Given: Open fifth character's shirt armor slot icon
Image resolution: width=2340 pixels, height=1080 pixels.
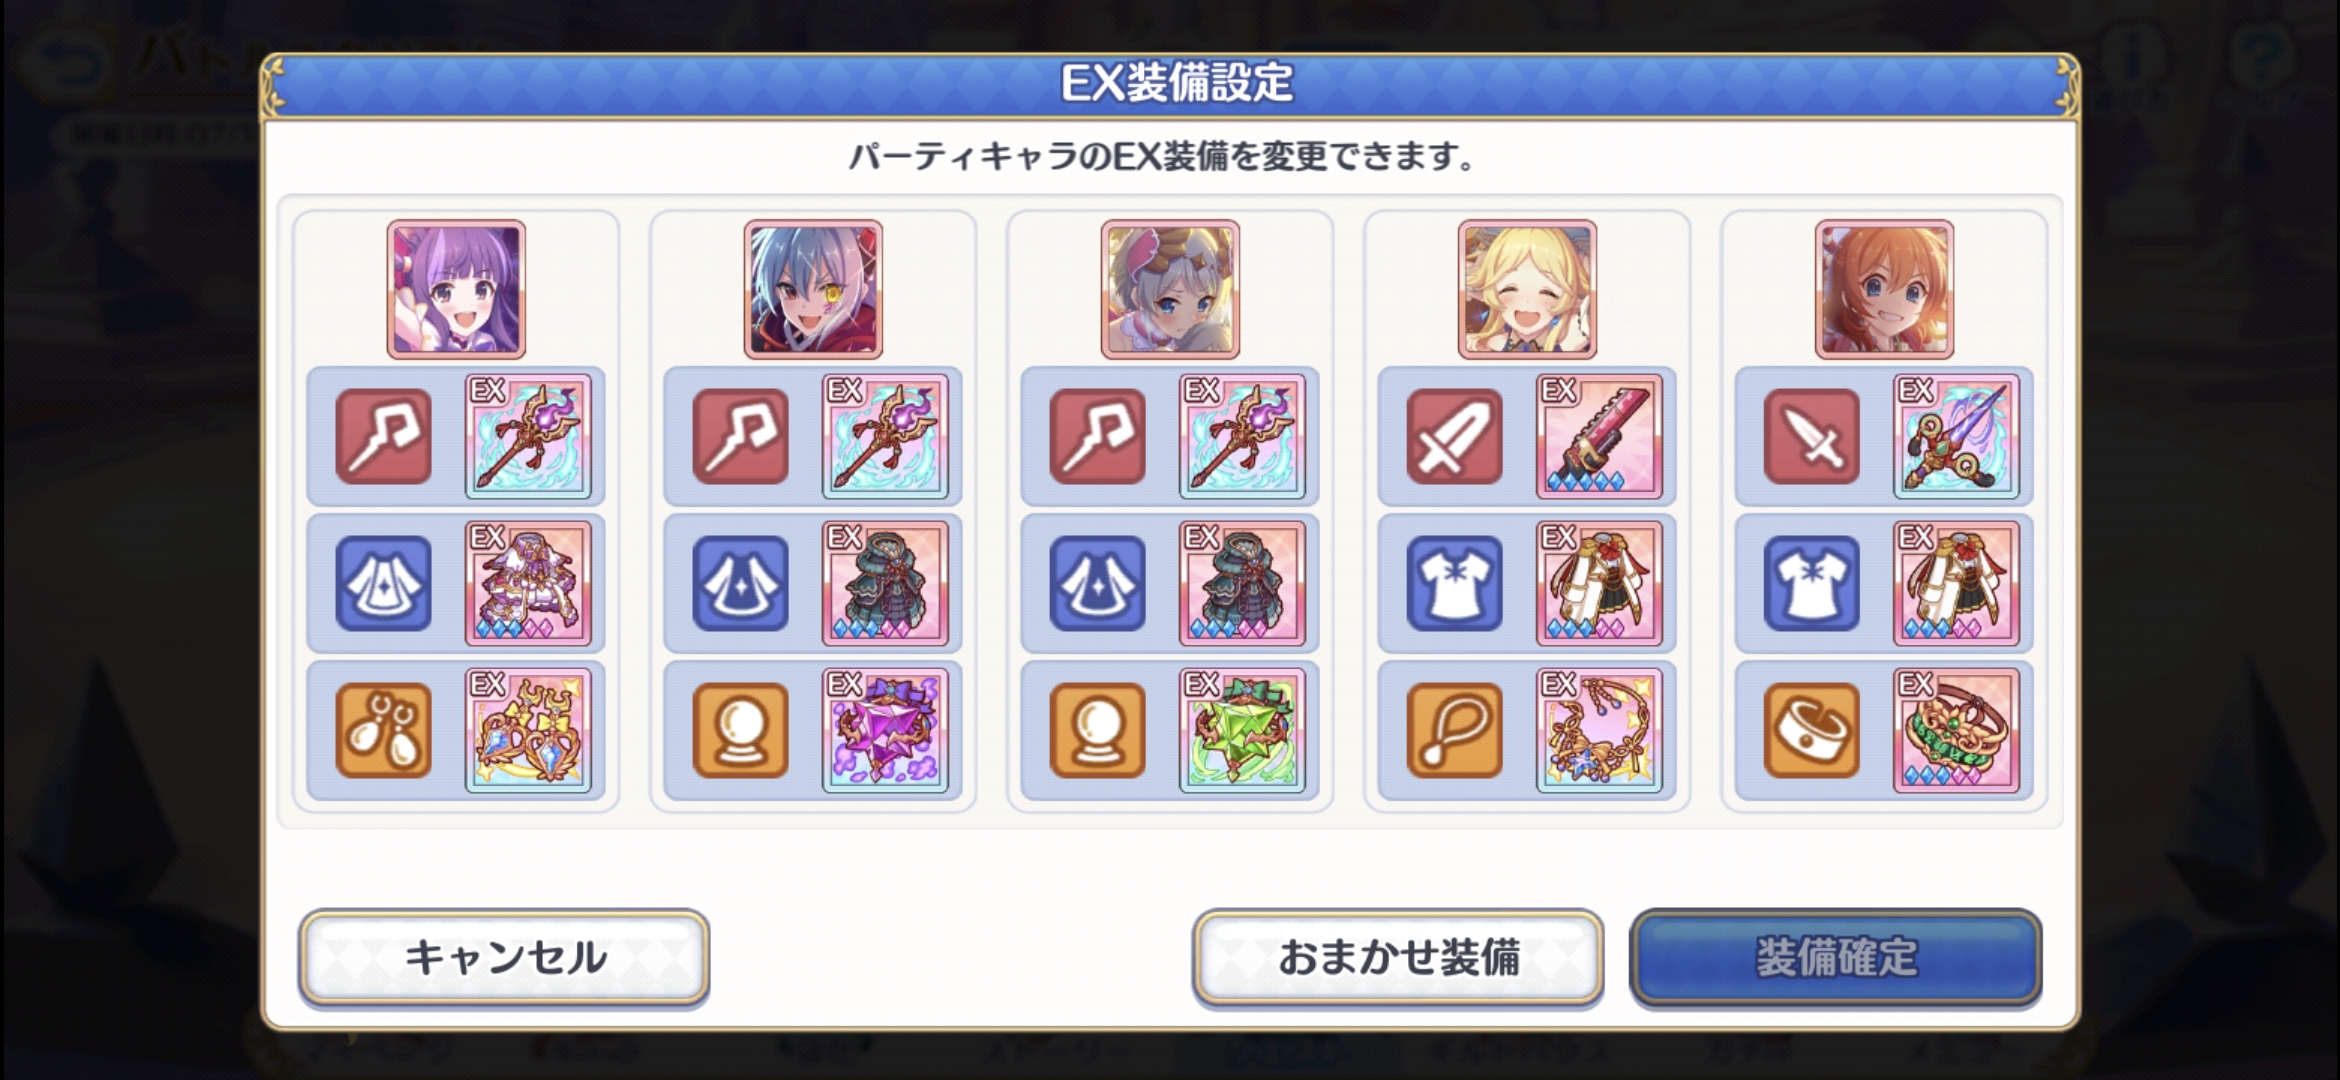Looking at the screenshot, I should point(1811,583).
